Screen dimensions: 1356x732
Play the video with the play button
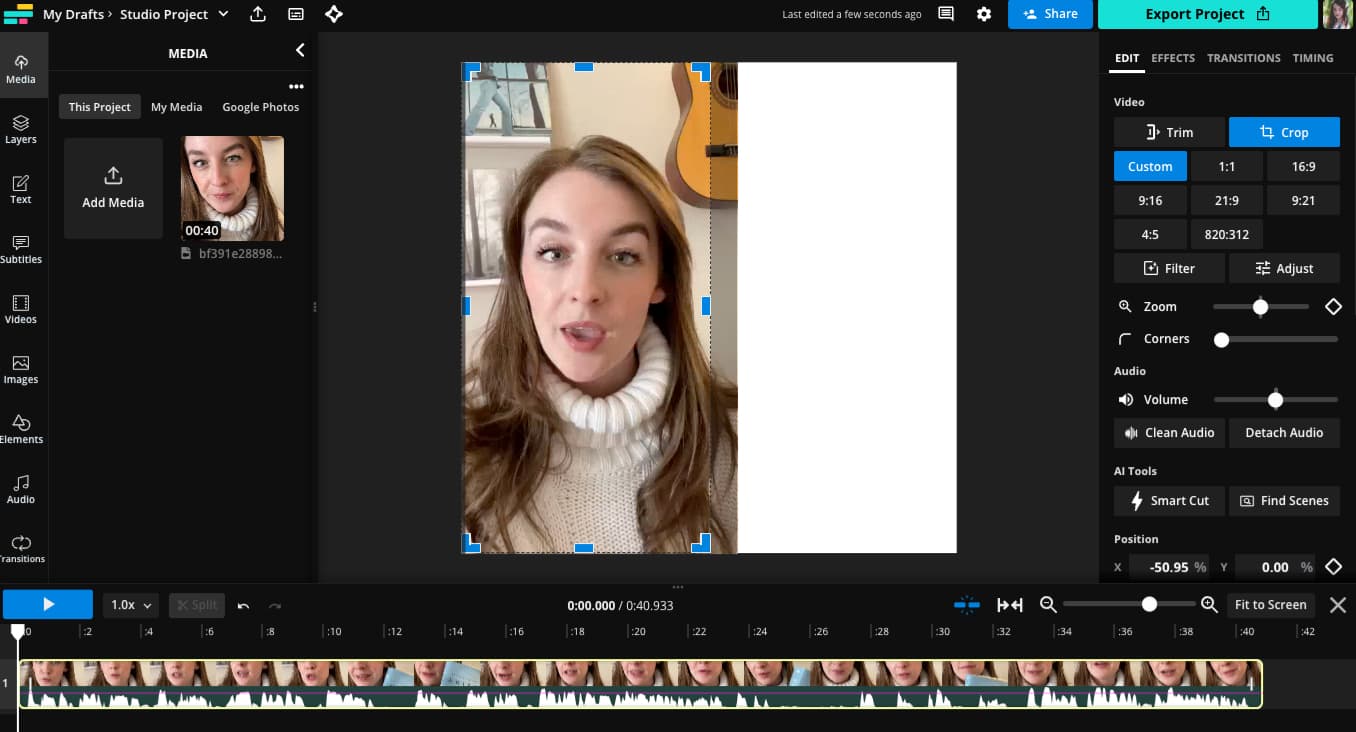point(48,604)
